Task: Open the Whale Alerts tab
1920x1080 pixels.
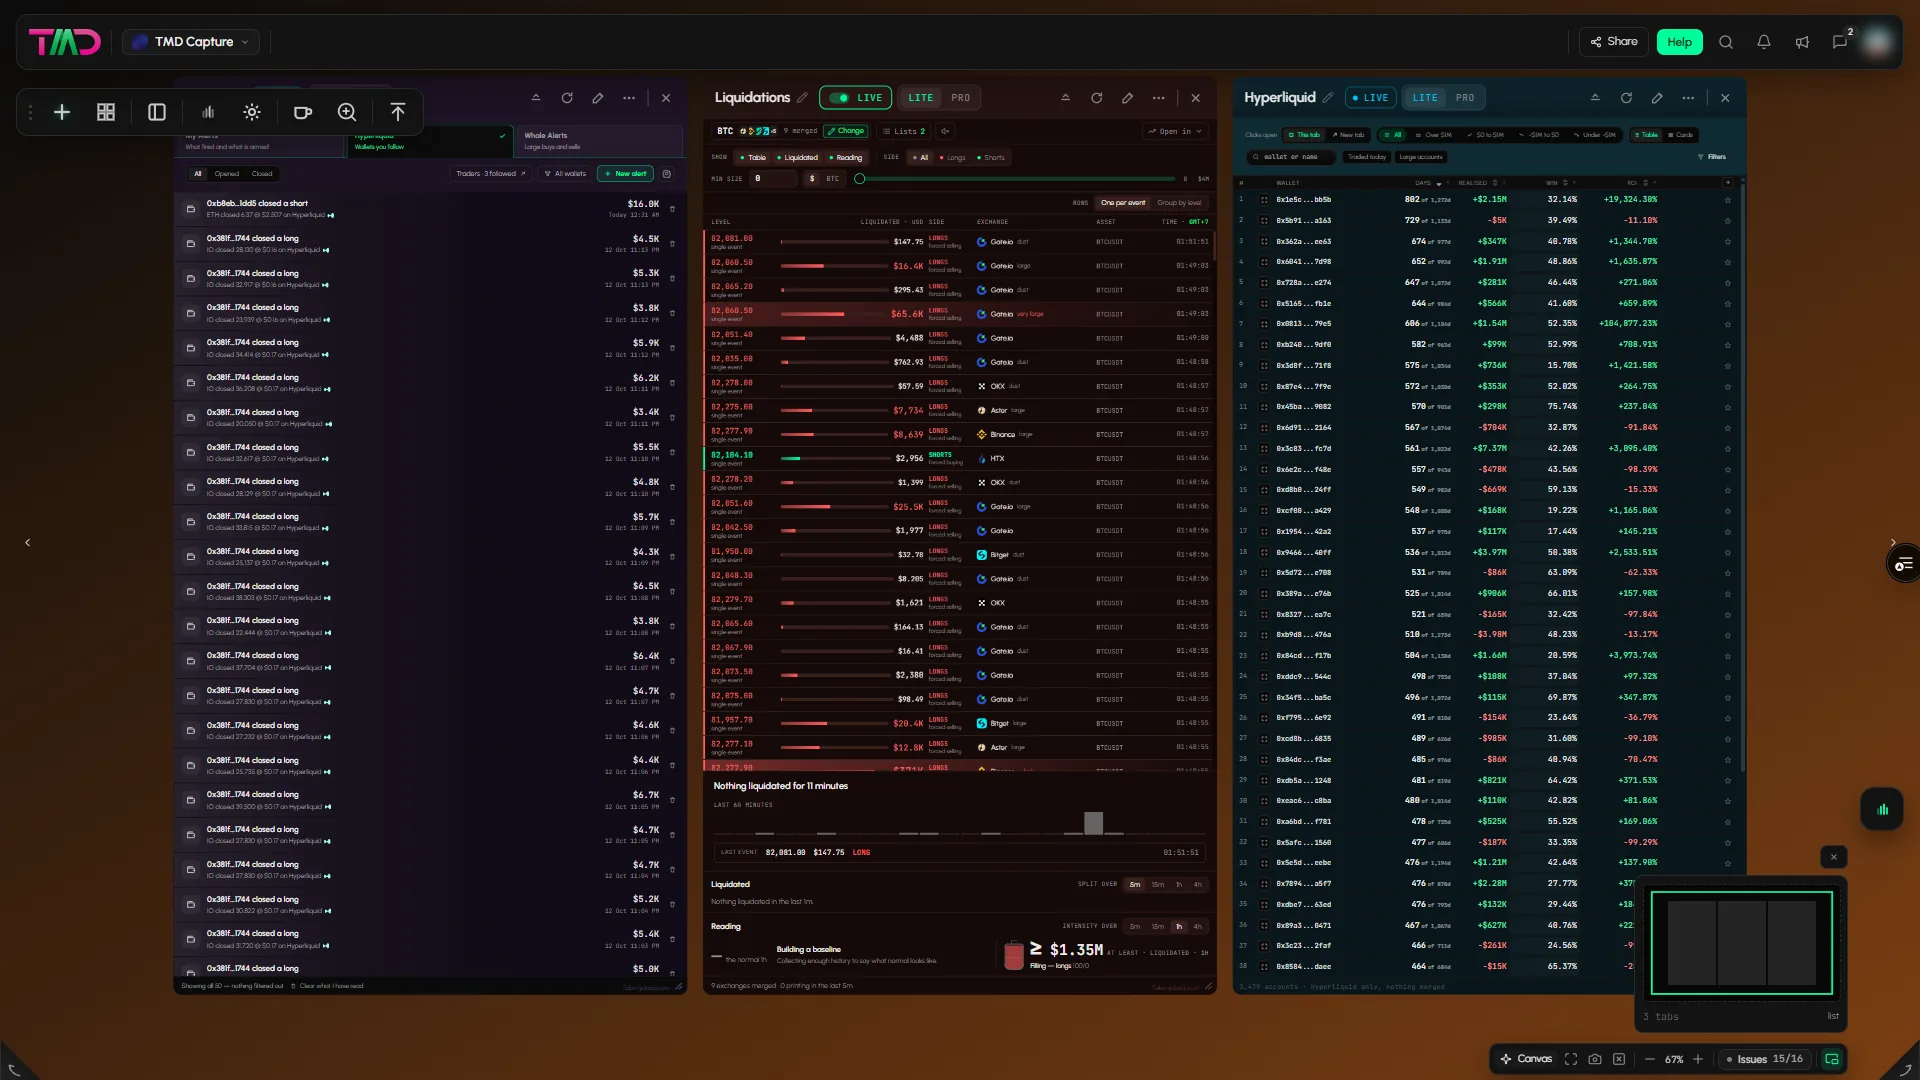Action: click(x=598, y=141)
